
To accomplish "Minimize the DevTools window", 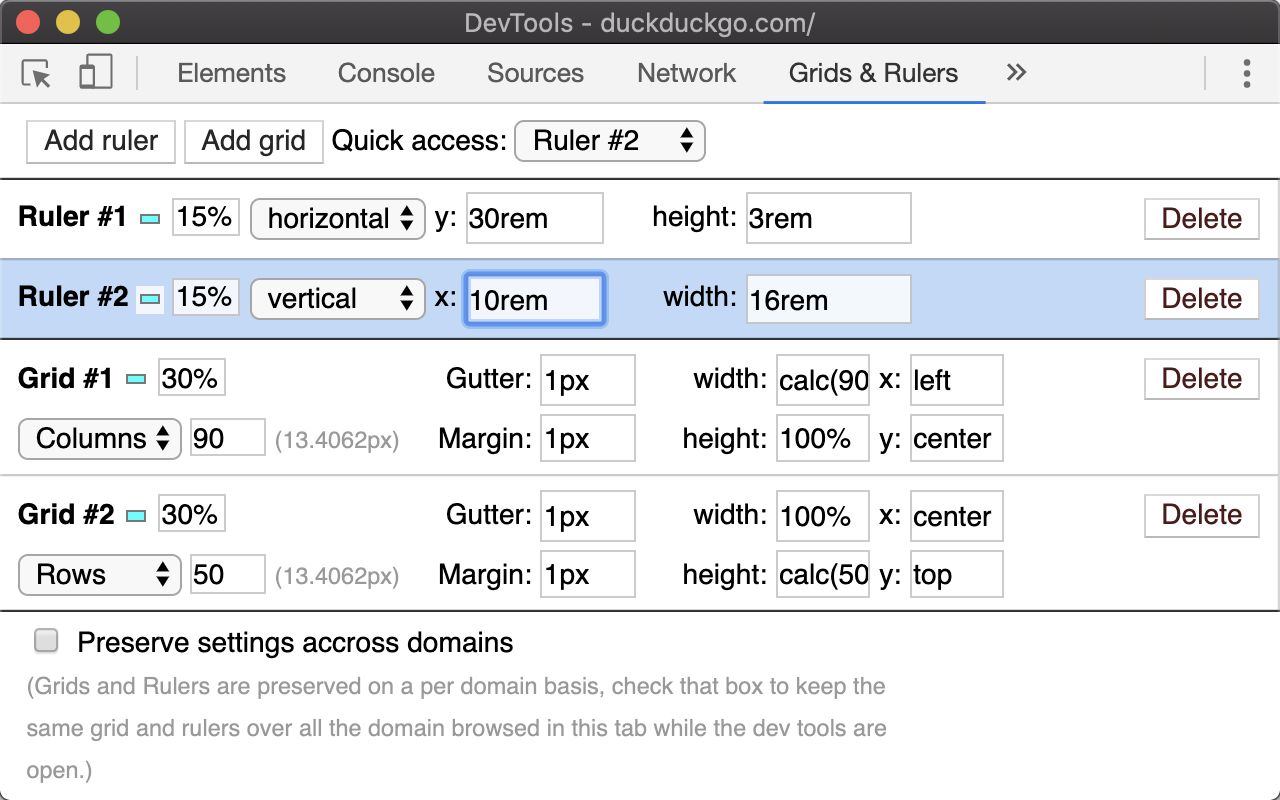I will click(68, 21).
